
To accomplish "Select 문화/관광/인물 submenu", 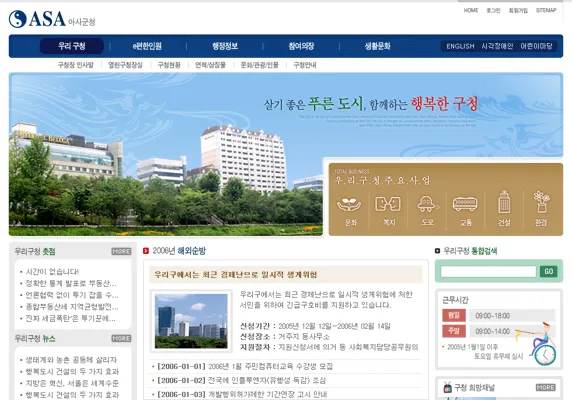I will [259, 65].
